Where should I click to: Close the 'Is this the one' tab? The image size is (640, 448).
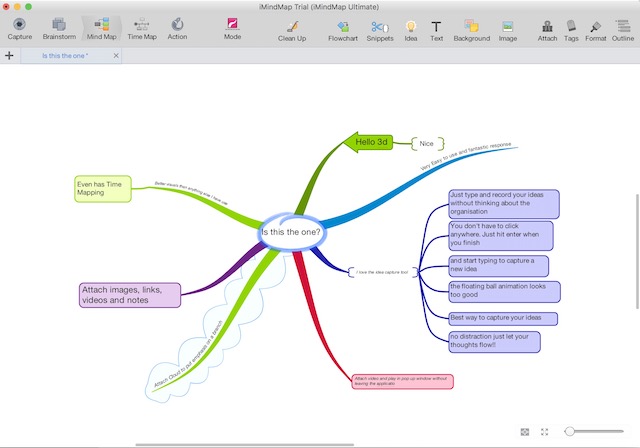click(116, 56)
